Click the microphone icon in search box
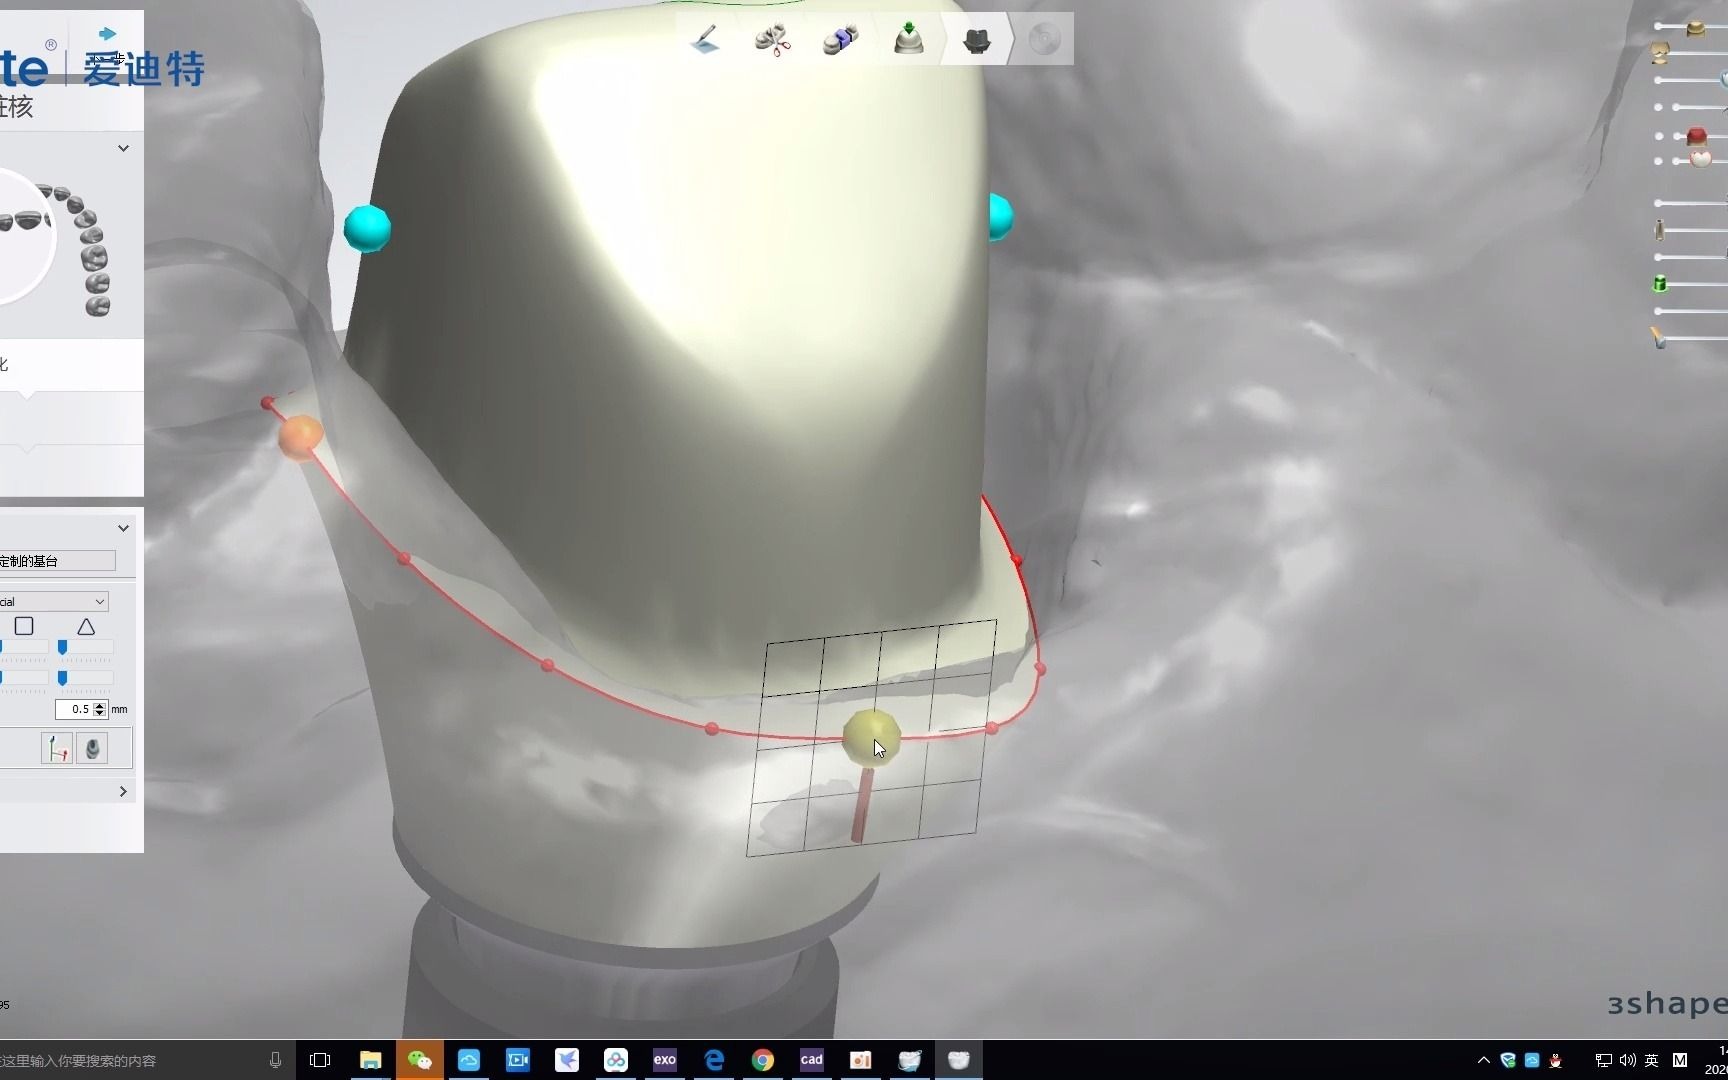 tap(276, 1060)
